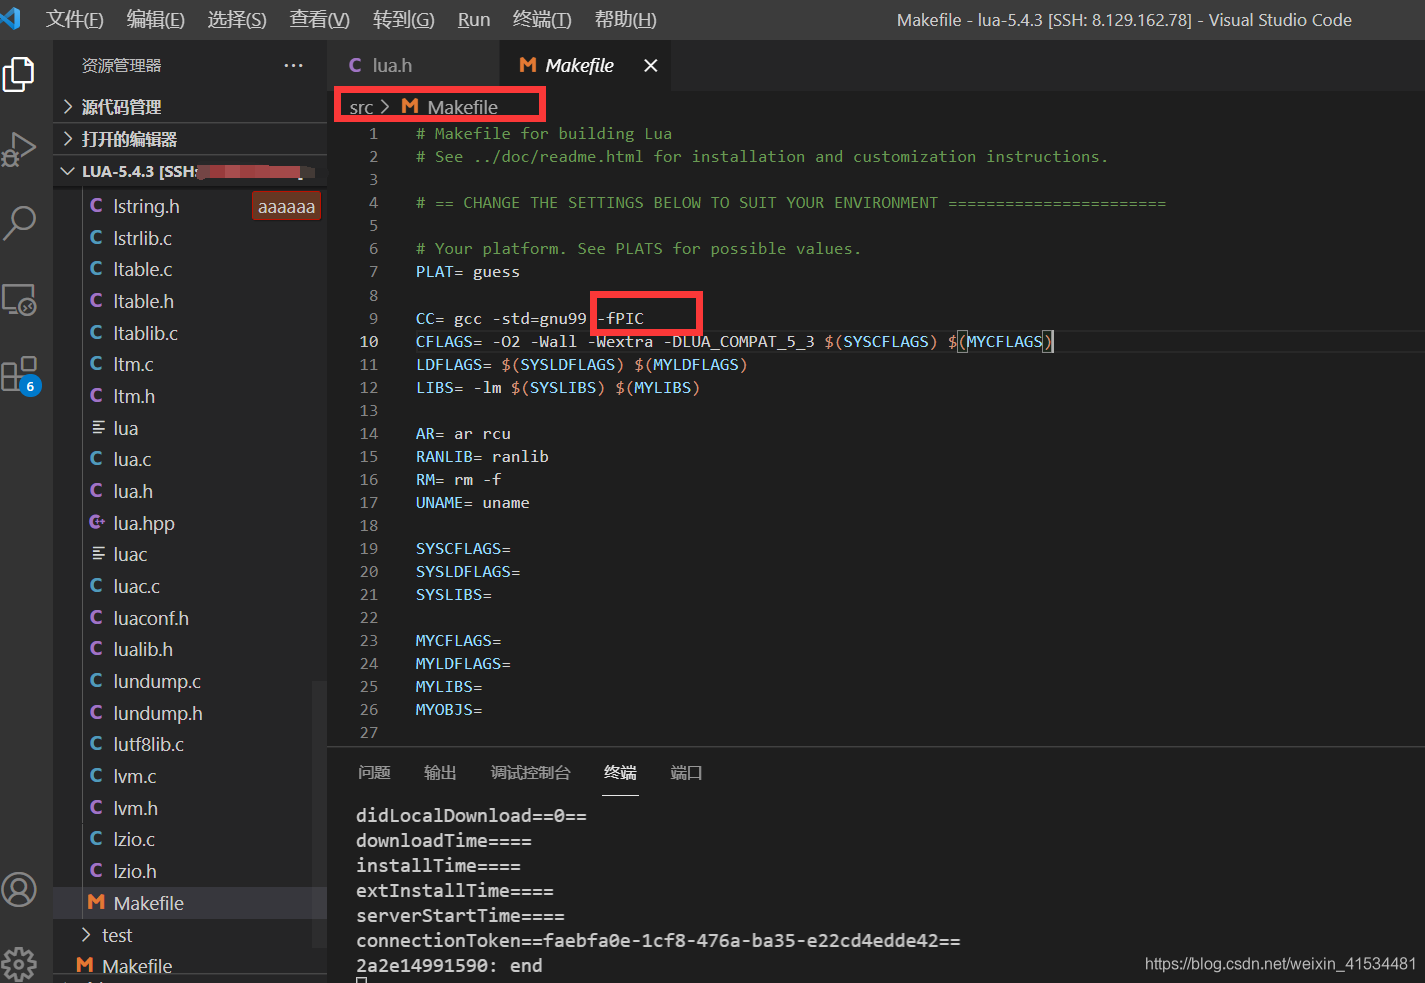Open the Accounts menu icon
1425x983 pixels.
tap(19, 889)
